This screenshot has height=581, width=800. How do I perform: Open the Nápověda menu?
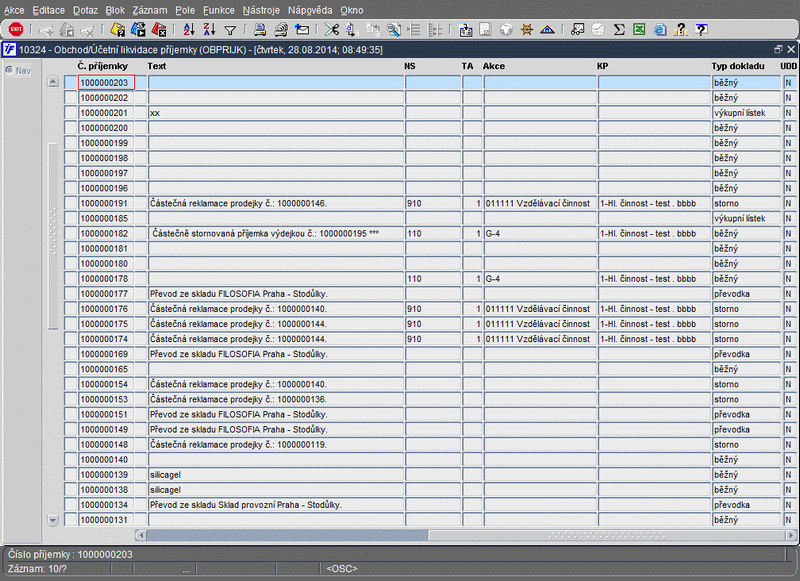point(310,10)
